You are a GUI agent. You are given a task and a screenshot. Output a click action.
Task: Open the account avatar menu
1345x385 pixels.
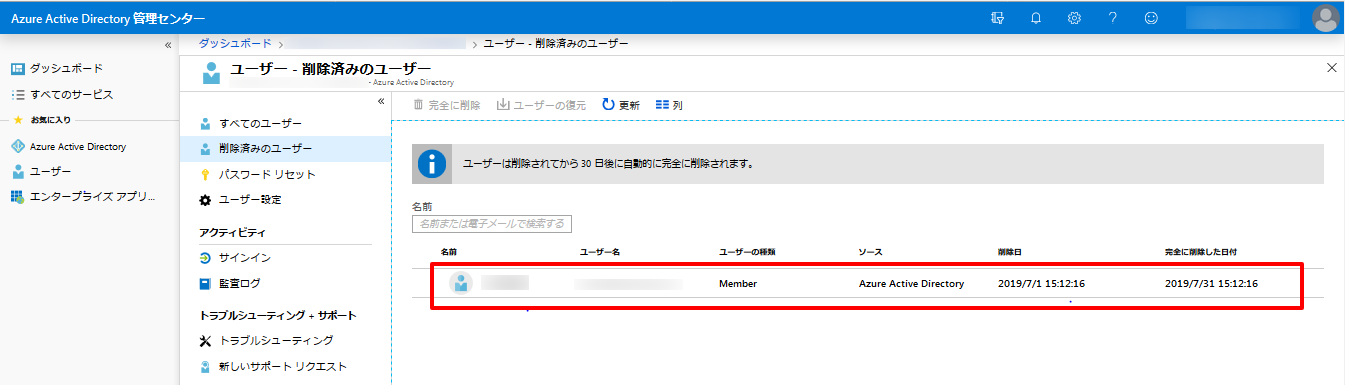pos(1325,18)
